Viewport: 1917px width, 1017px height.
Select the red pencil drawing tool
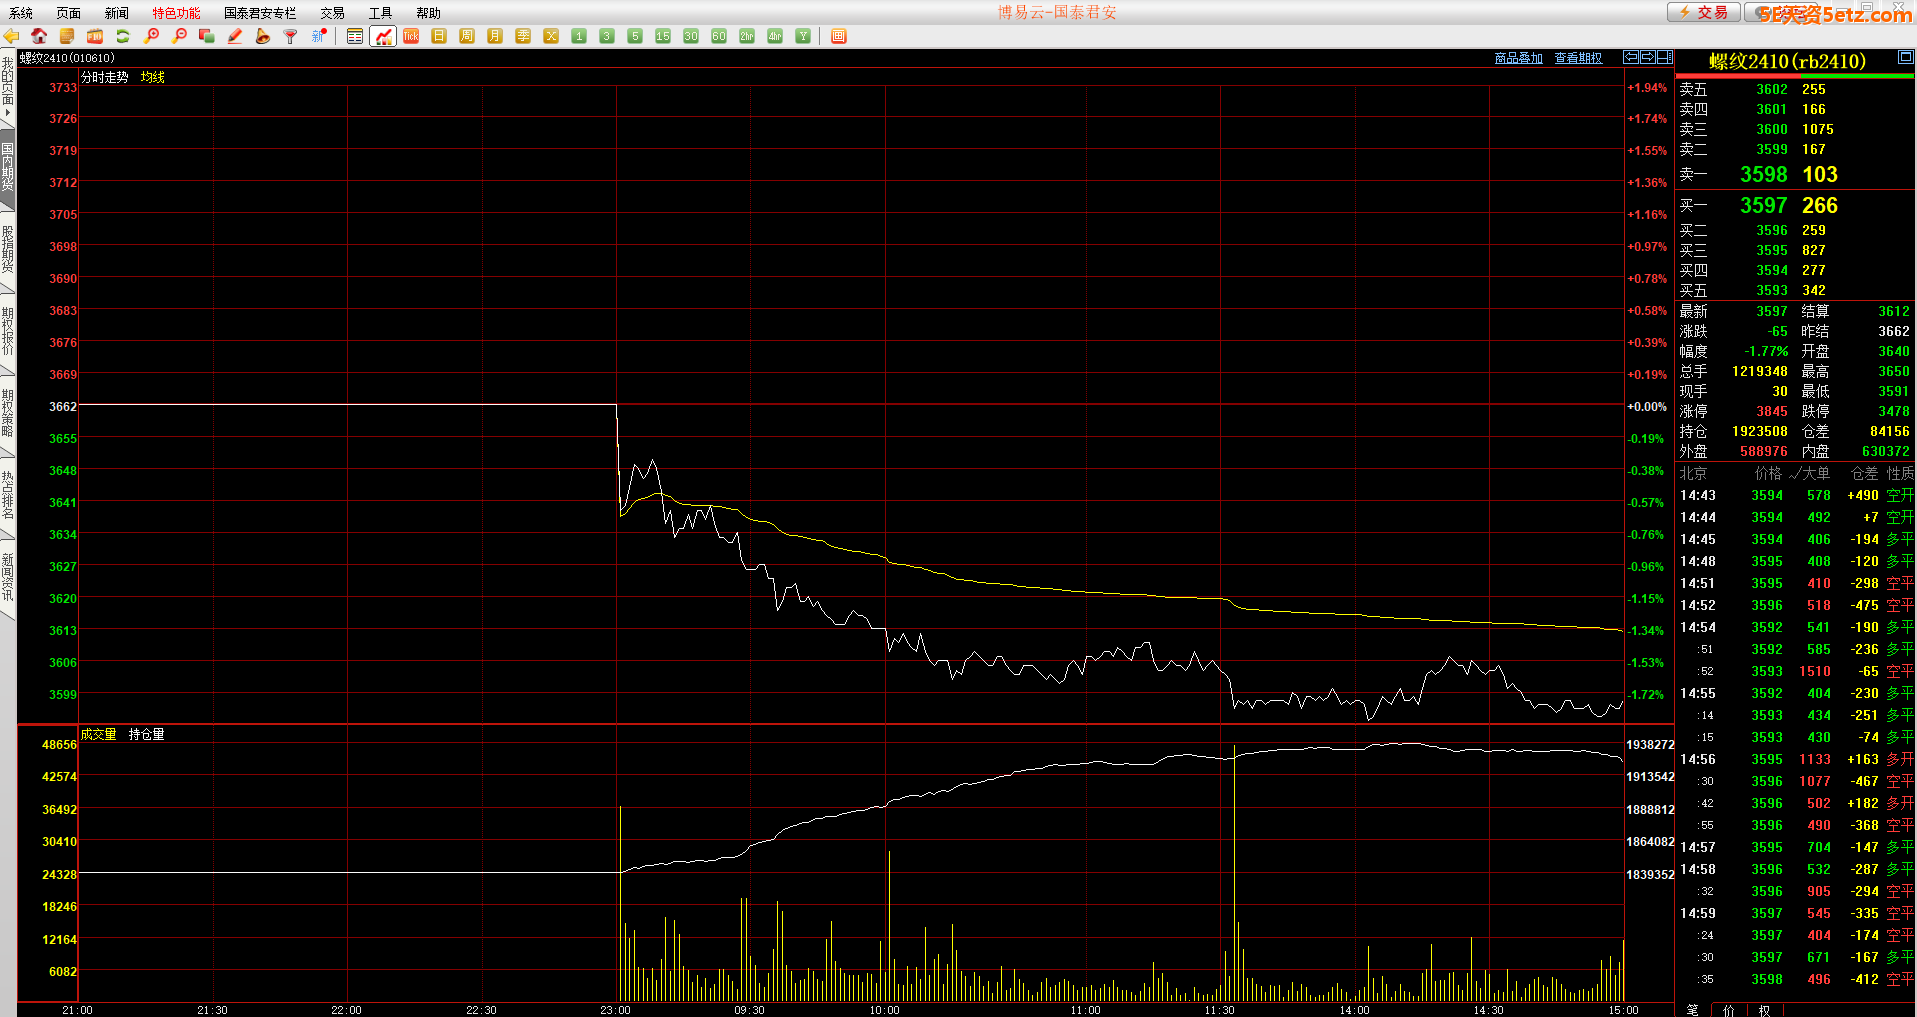235,36
